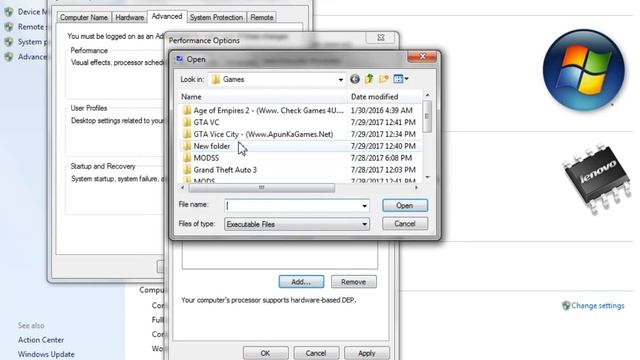Sort by Name column header
The width and height of the screenshot is (640, 360).
[x=263, y=97]
